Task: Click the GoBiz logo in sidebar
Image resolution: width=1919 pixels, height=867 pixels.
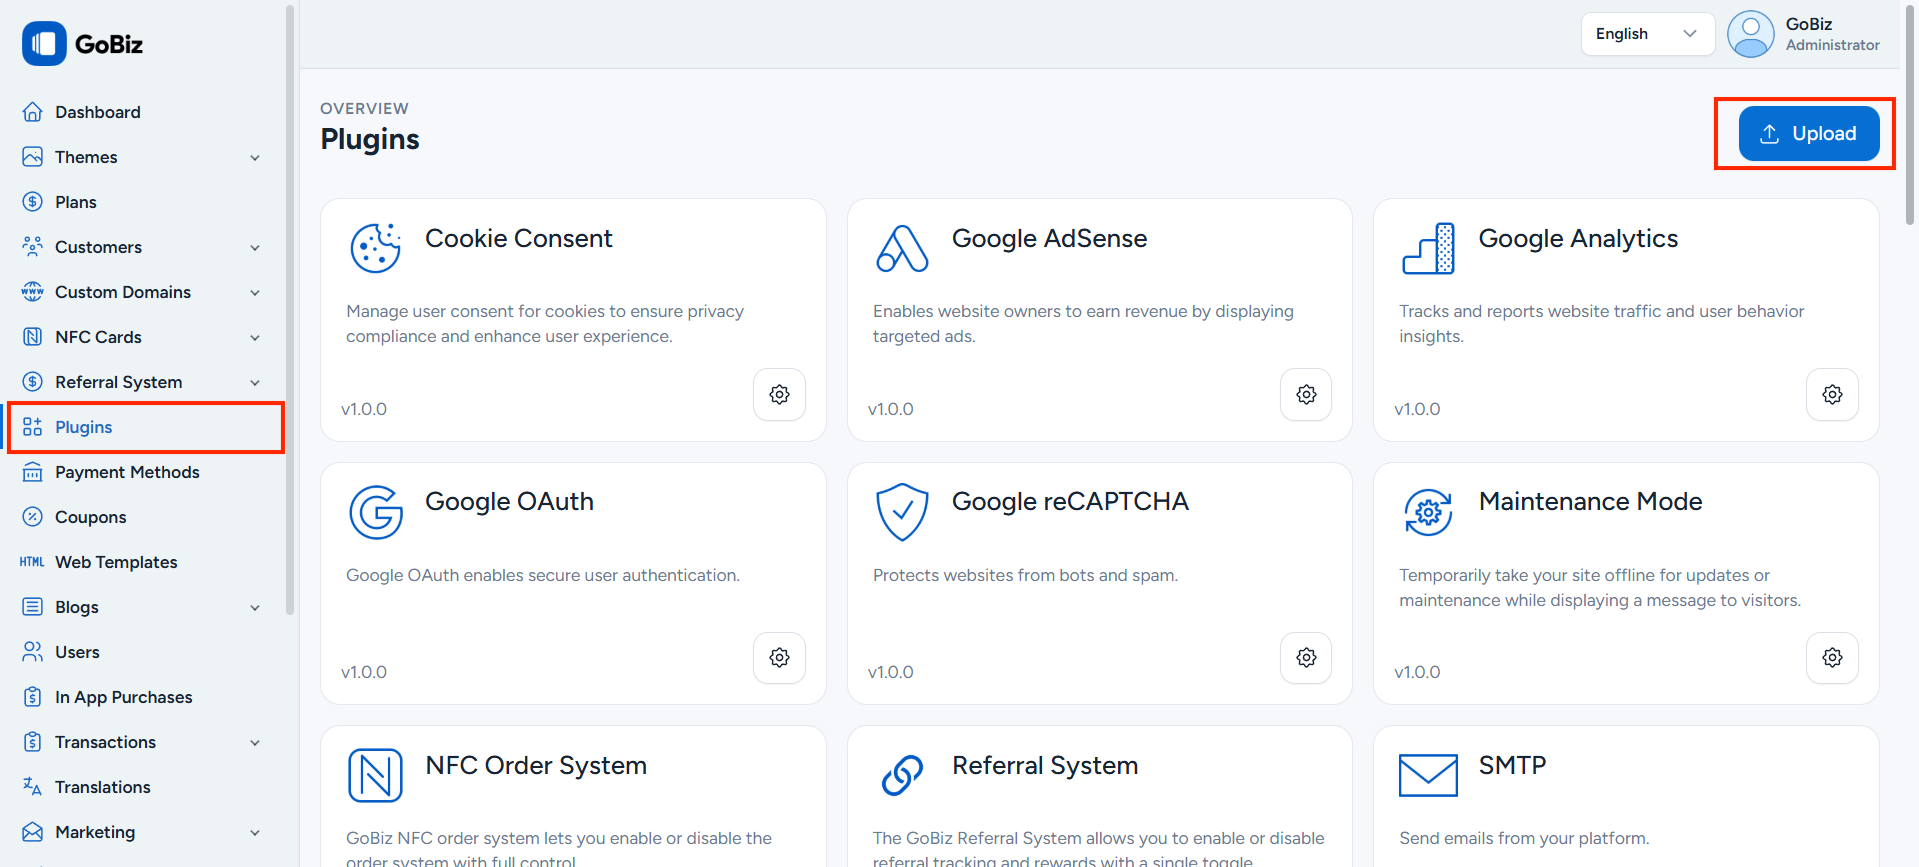Action: point(83,44)
